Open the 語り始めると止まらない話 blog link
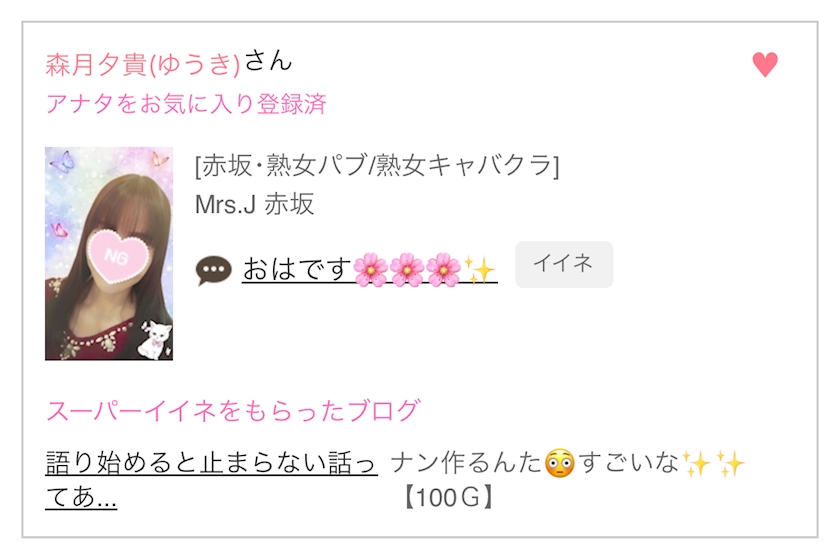Screen dimensions: 840x559 211,479
